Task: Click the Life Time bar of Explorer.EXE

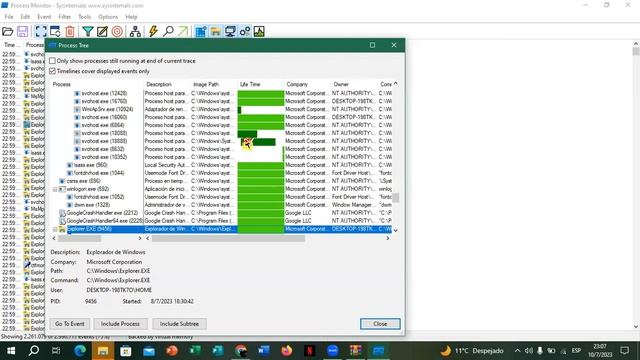Action: (x=261, y=229)
